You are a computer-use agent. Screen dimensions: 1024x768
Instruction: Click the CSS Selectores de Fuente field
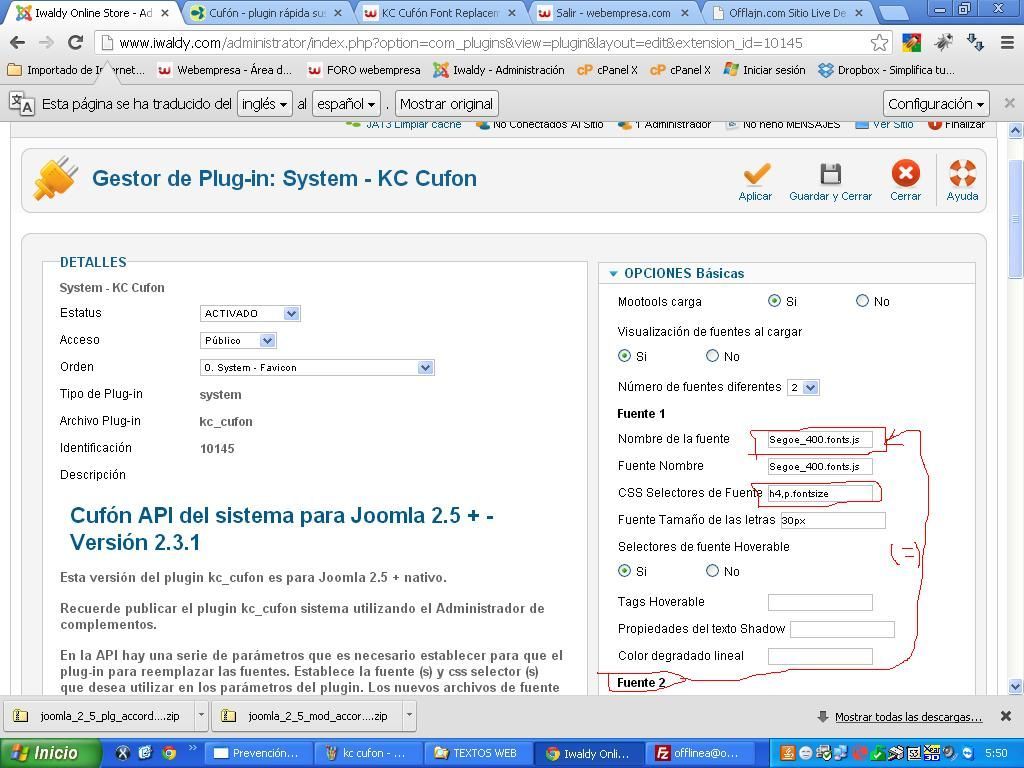click(x=820, y=494)
